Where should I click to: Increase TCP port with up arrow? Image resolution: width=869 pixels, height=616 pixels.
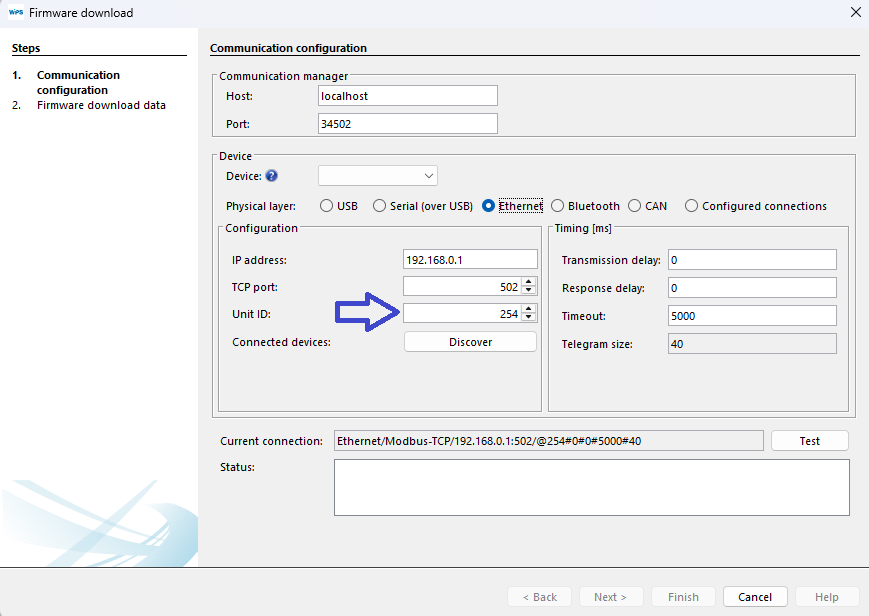529,283
